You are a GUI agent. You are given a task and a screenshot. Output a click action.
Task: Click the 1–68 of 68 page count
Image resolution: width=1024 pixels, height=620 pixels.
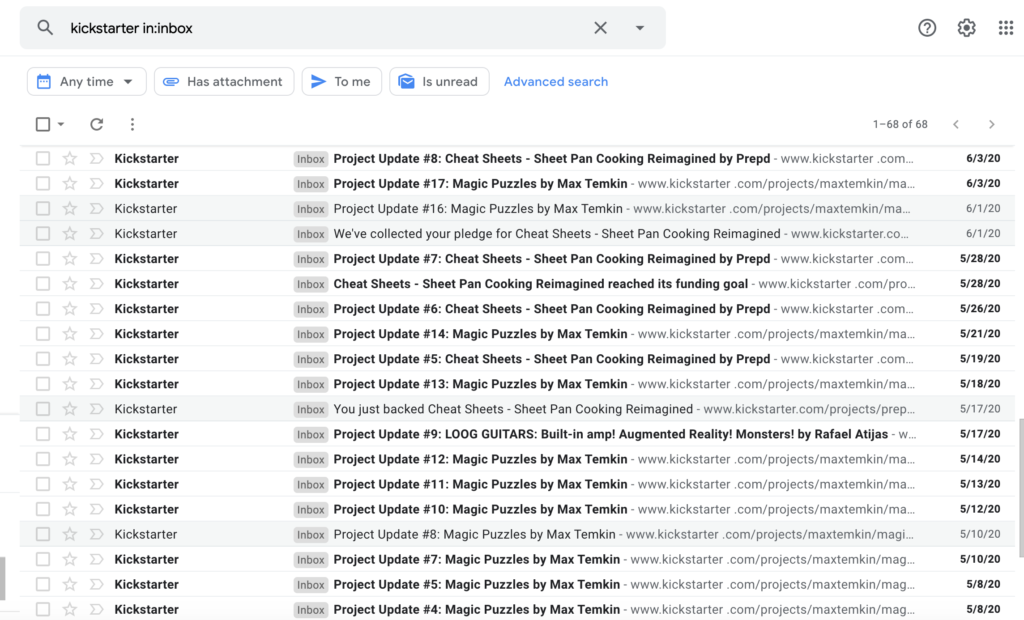900,124
